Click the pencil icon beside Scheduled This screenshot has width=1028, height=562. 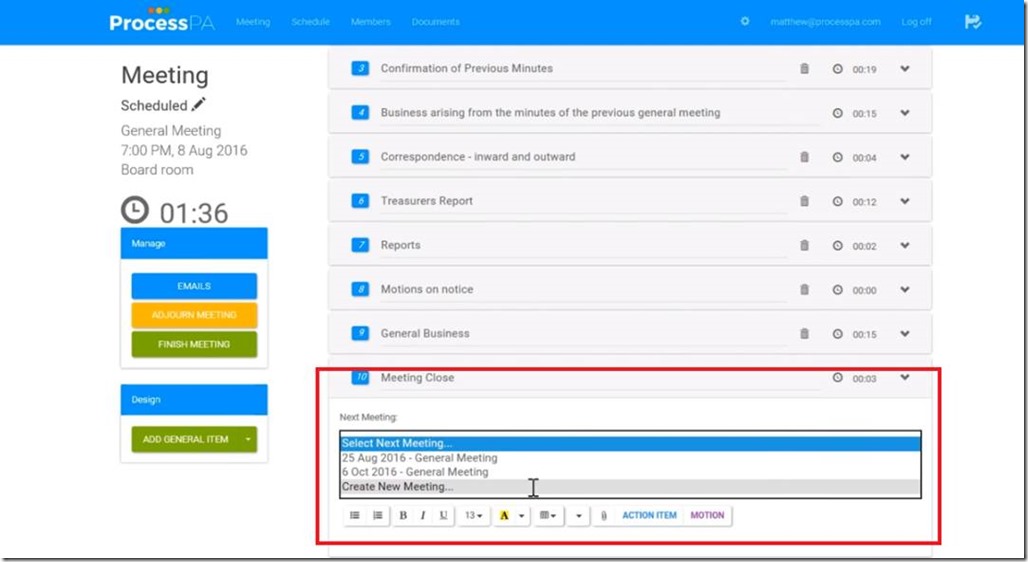click(199, 105)
